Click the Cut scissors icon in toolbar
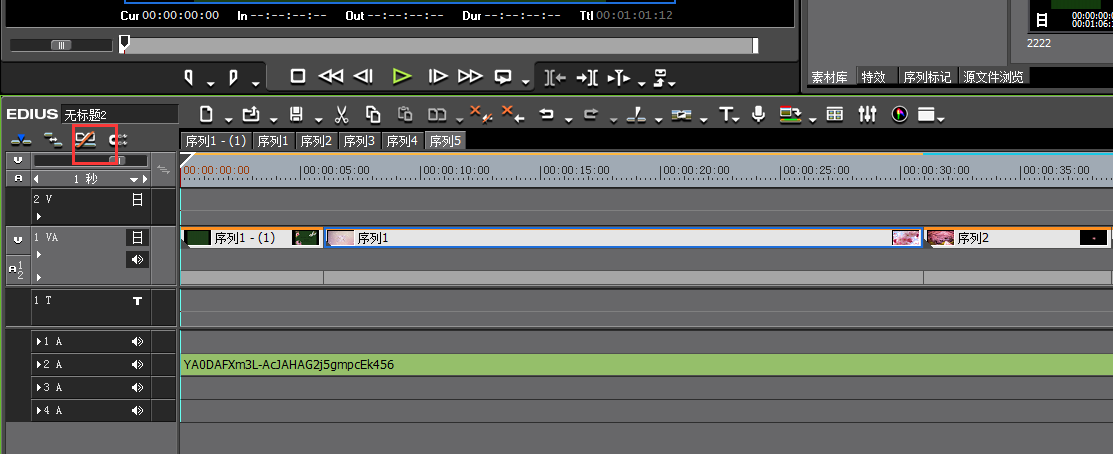The height and width of the screenshot is (454, 1113). [341, 114]
